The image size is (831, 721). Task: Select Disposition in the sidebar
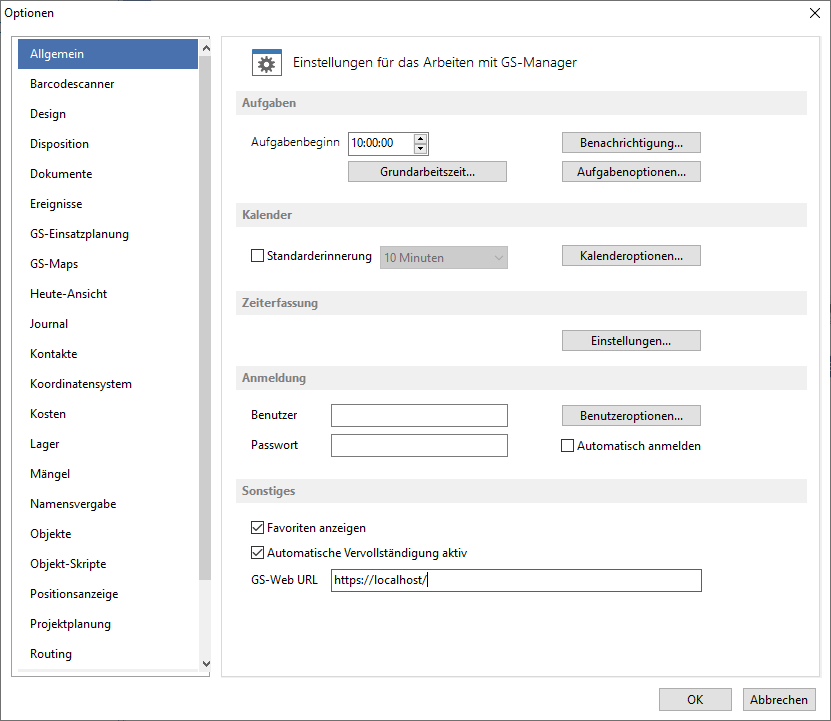pos(108,144)
